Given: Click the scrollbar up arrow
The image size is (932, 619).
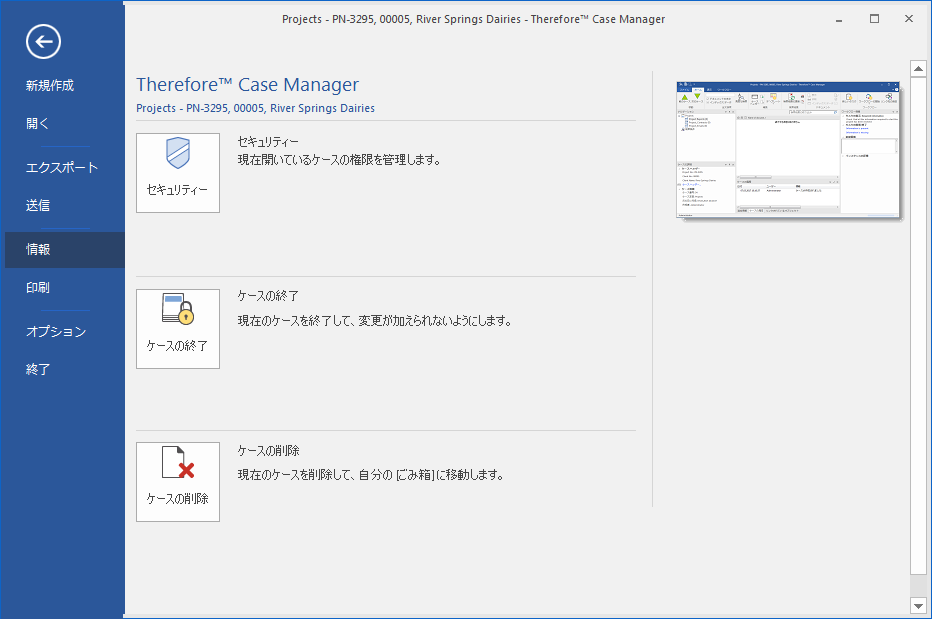Looking at the screenshot, I should [x=918, y=68].
